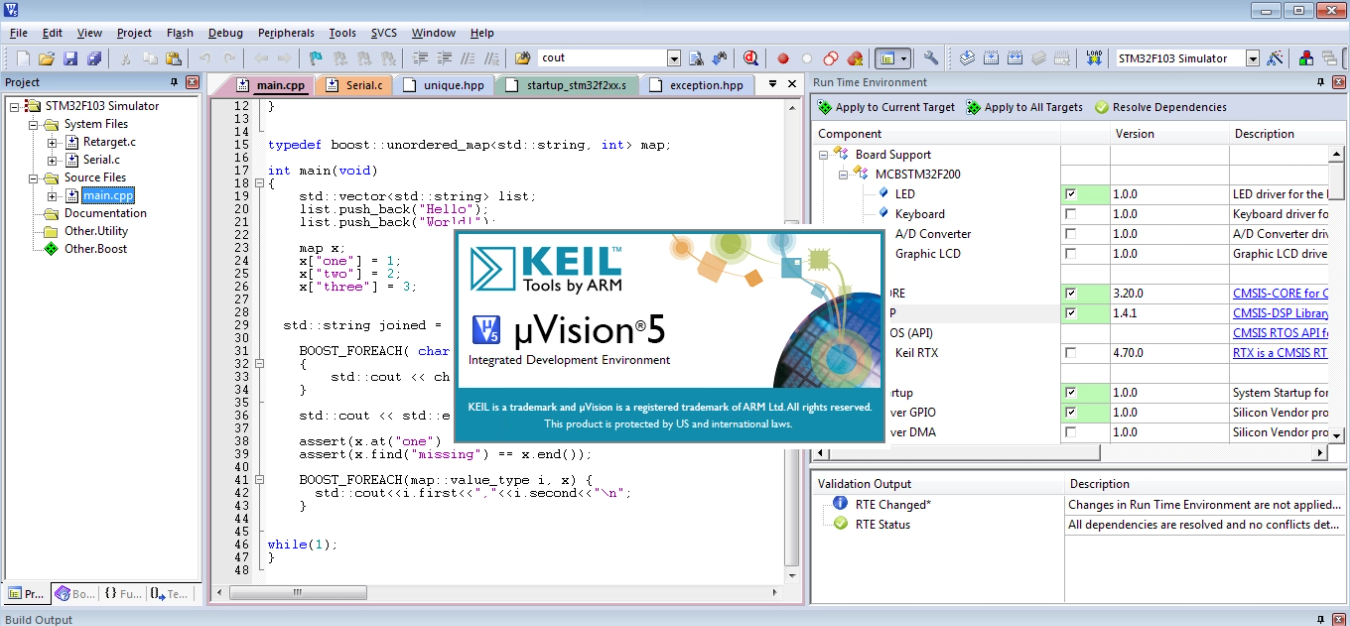
Task: Open Find in Files icon
Action: click(522, 58)
